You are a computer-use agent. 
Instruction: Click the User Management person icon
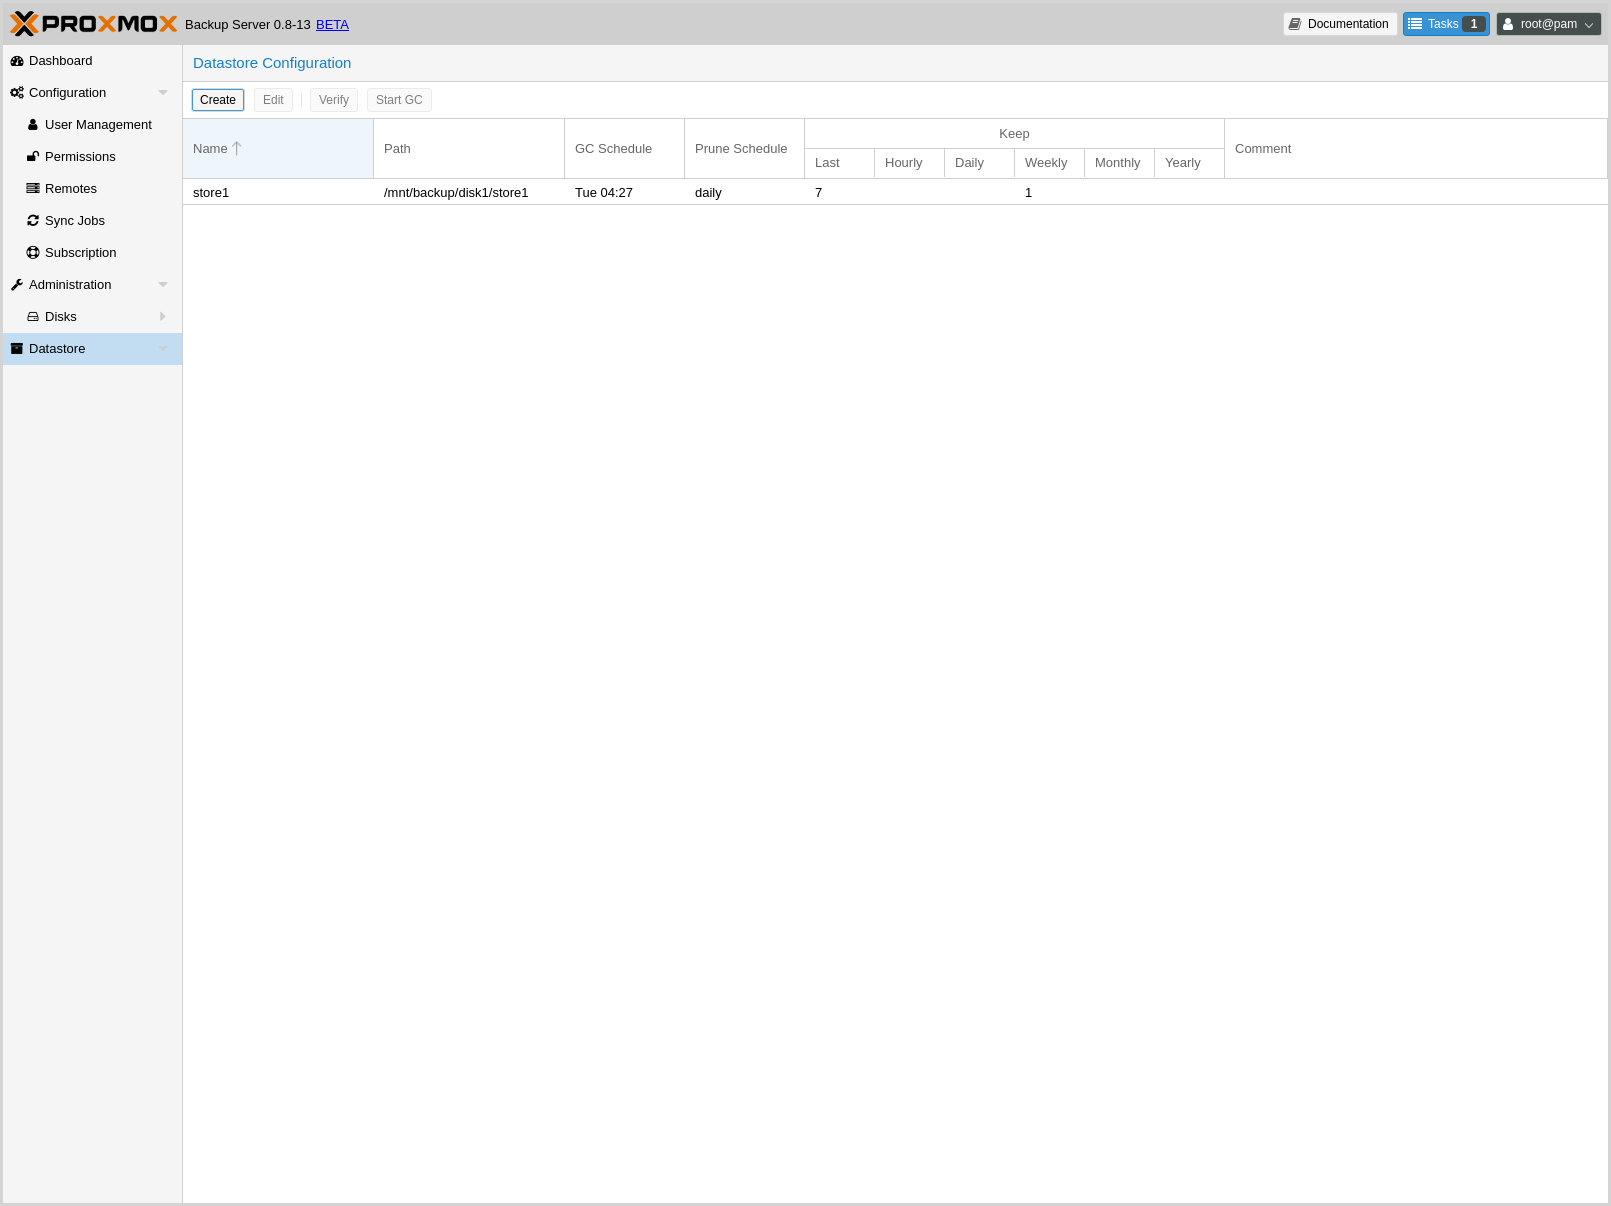coord(33,125)
